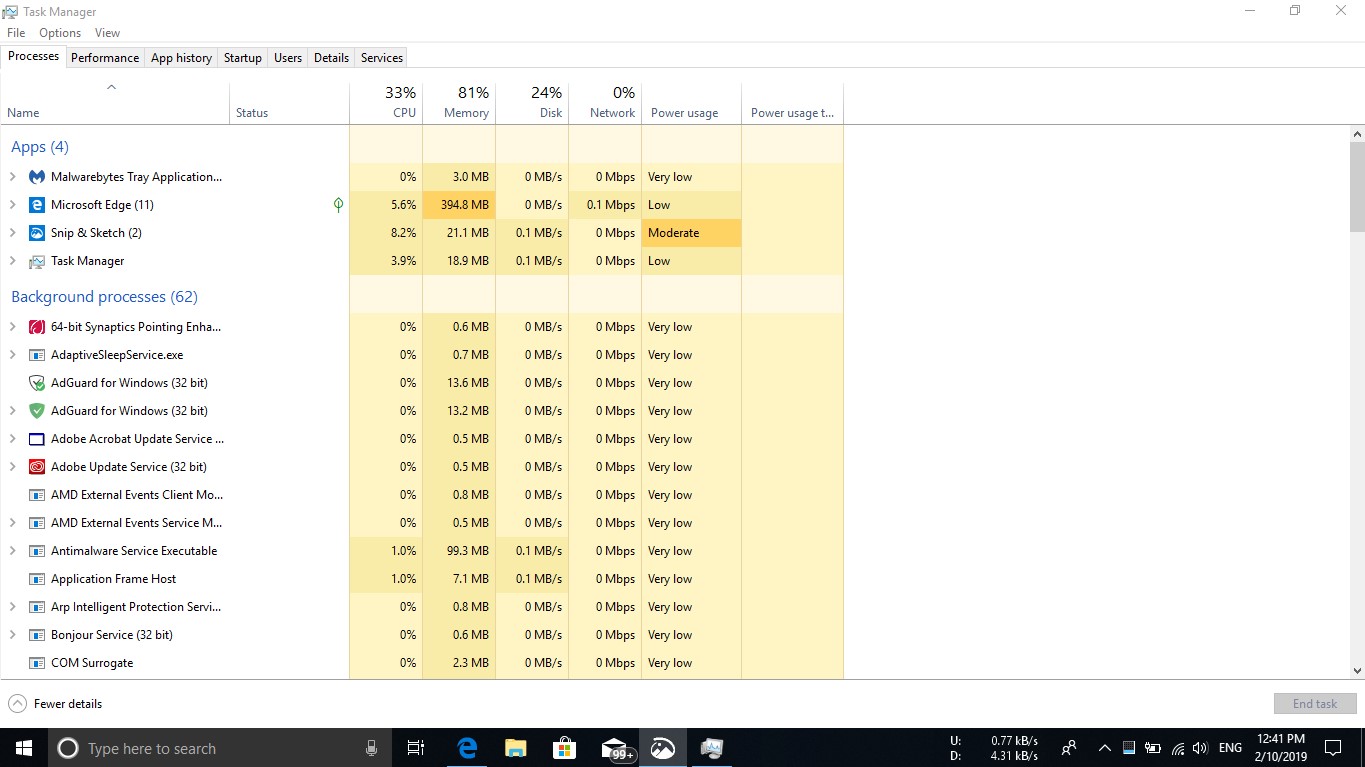1365x767 pixels.
Task: Click the Adobe Acrobat Update Service icon
Action: [37, 439]
